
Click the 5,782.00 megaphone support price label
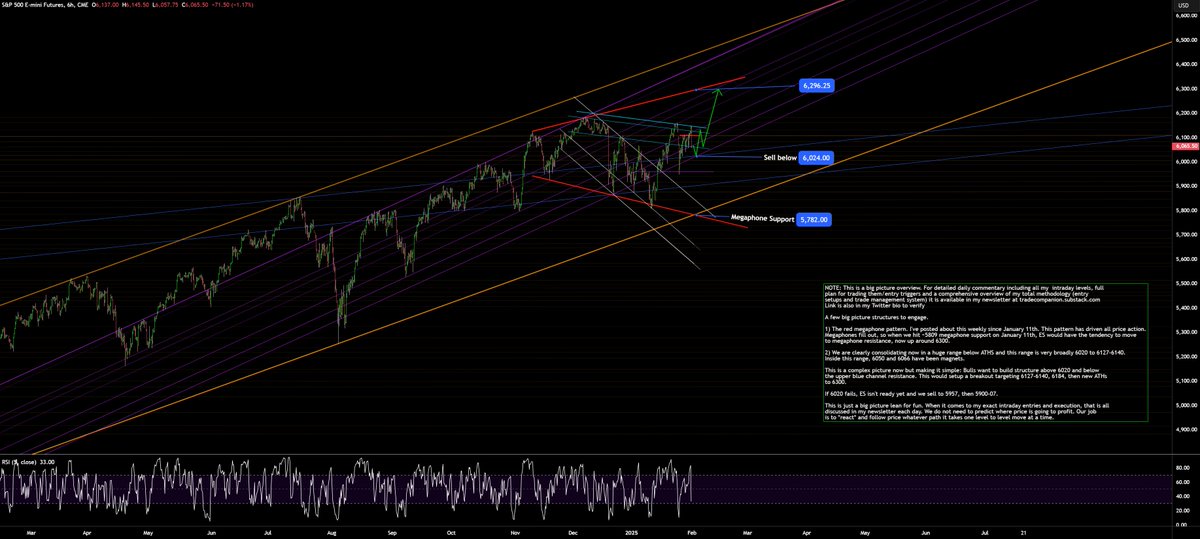[813, 218]
